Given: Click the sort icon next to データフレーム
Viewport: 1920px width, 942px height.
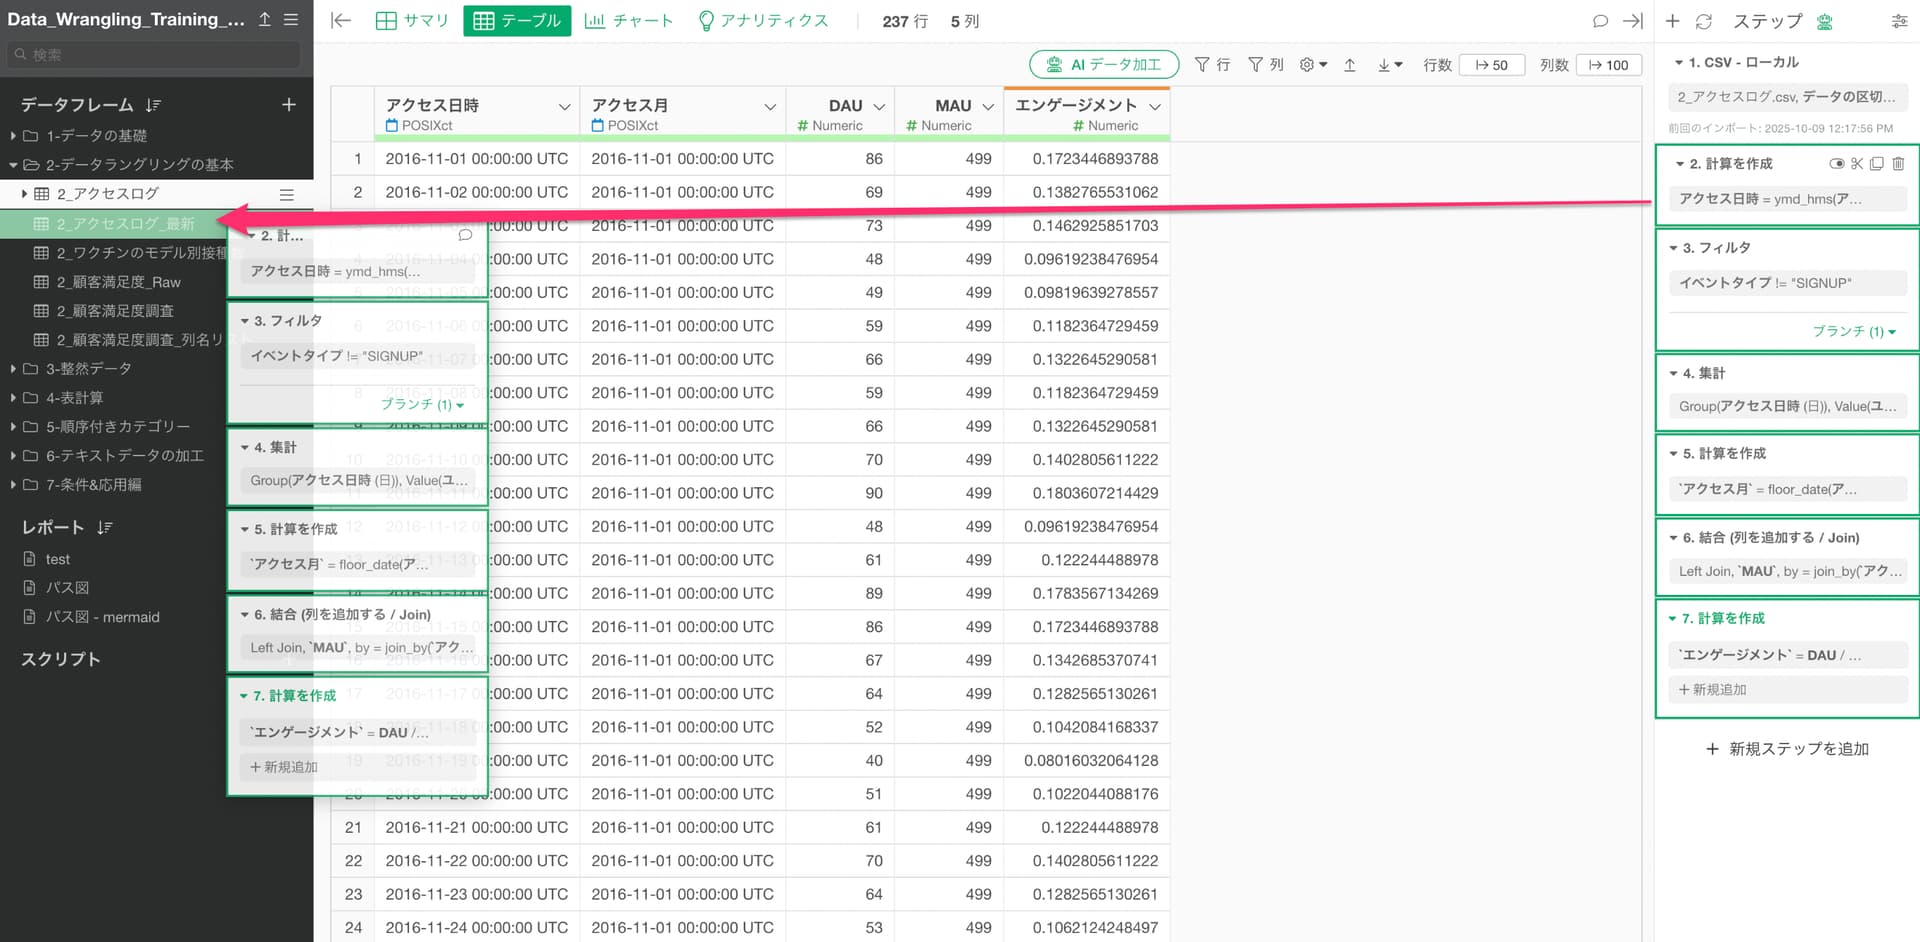Looking at the screenshot, I should [153, 105].
